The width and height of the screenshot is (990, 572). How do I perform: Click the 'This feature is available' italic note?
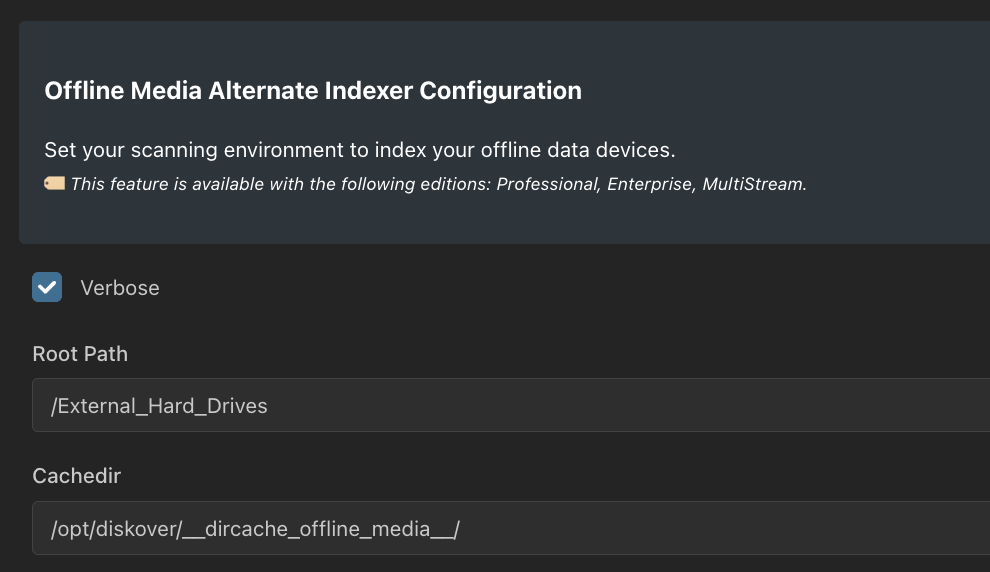pos(439,184)
